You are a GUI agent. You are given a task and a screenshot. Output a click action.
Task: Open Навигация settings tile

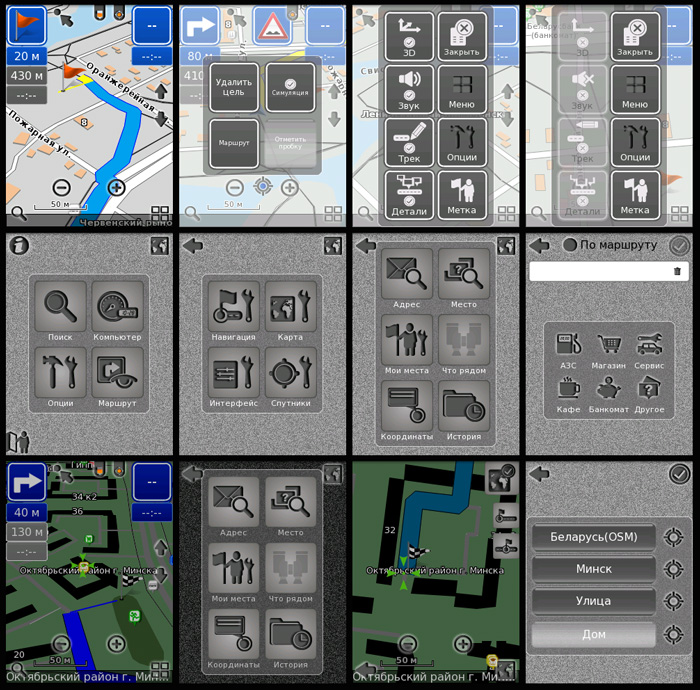tap(234, 311)
